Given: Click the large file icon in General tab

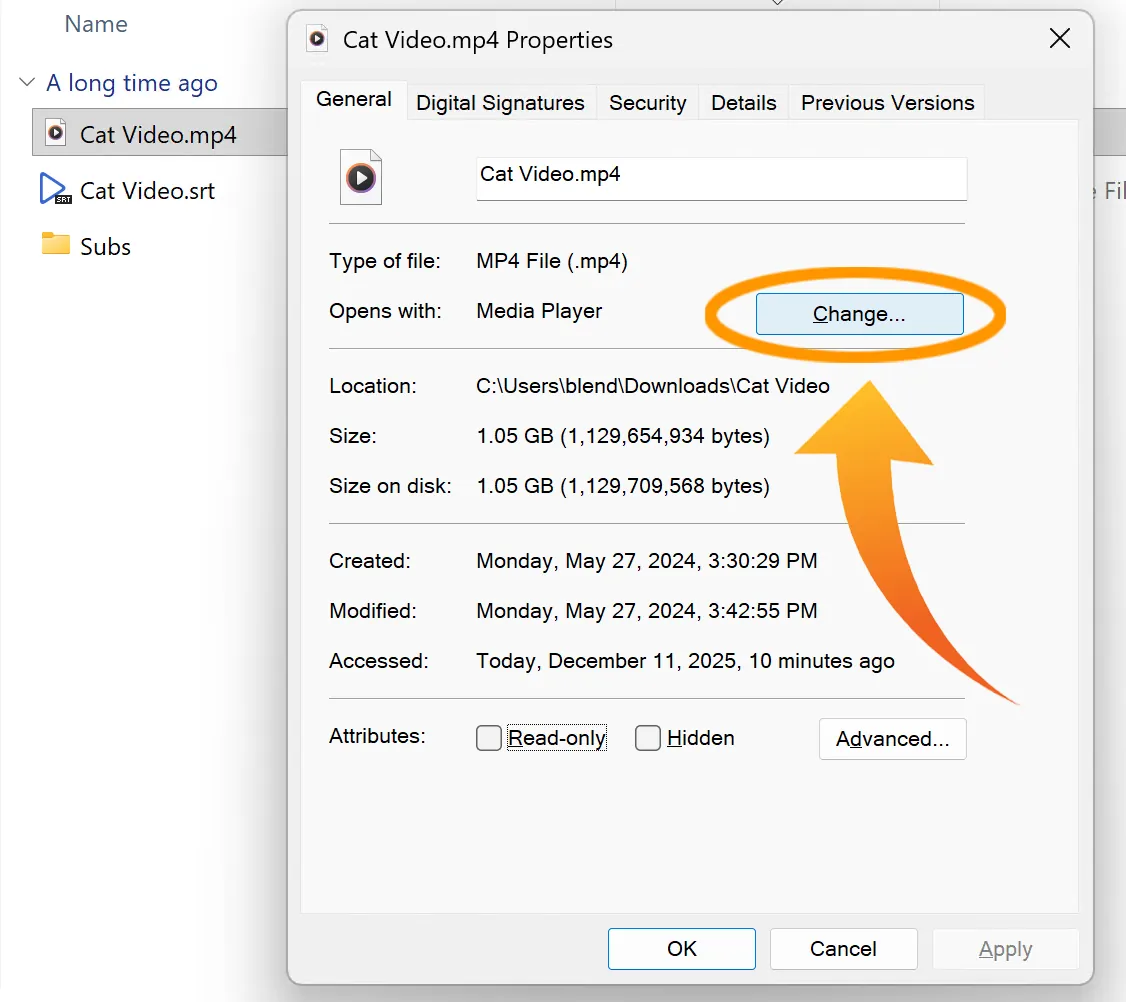Looking at the screenshot, I should (x=360, y=178).
